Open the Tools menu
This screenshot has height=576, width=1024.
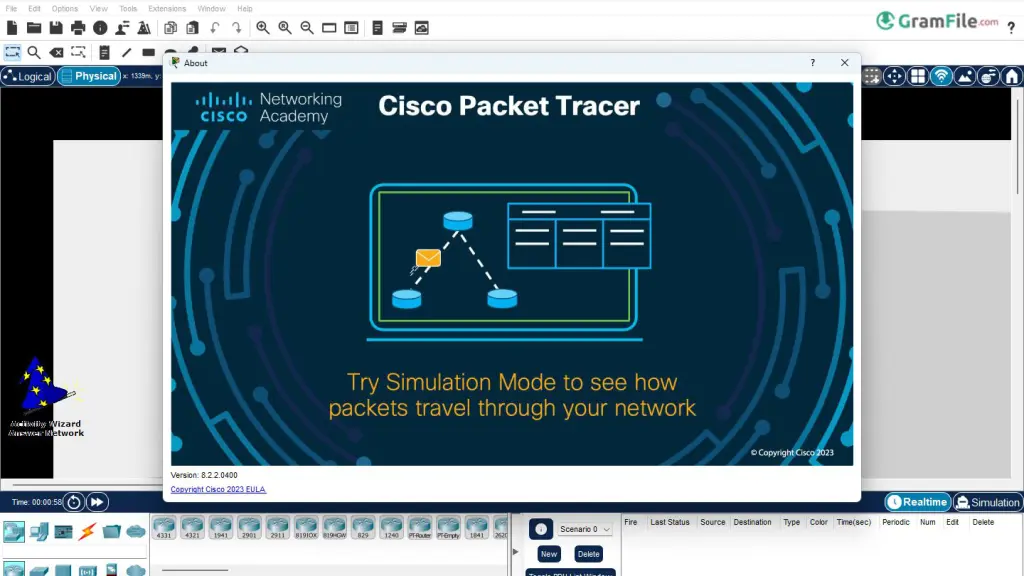click(x=128, y=8)
